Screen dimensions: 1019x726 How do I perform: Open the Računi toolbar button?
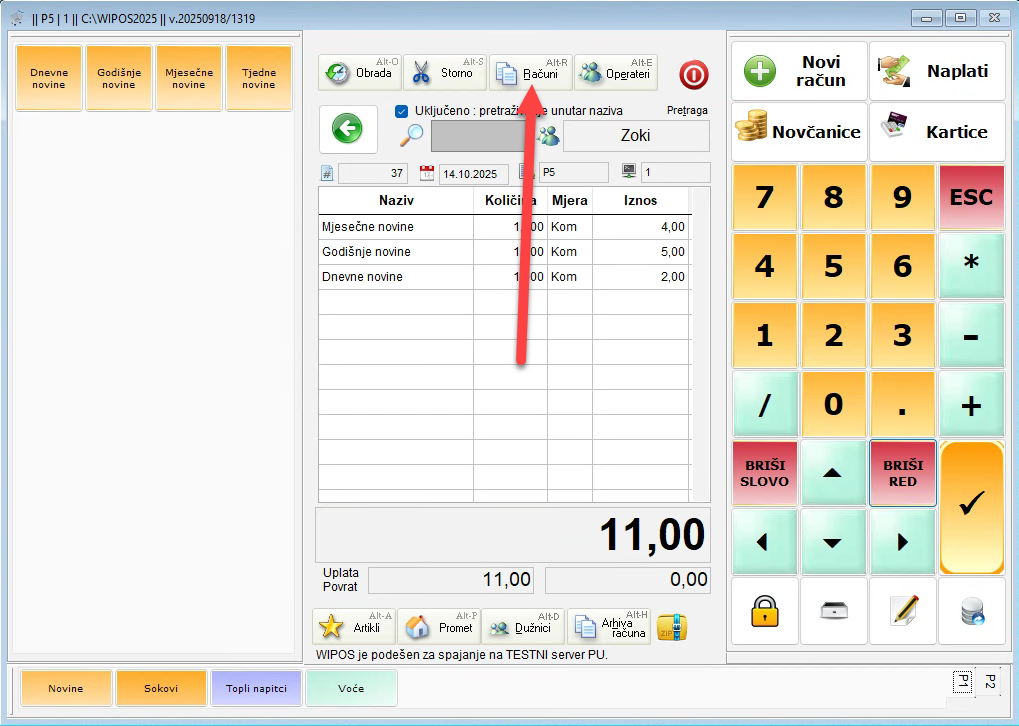tap(530, 73)
